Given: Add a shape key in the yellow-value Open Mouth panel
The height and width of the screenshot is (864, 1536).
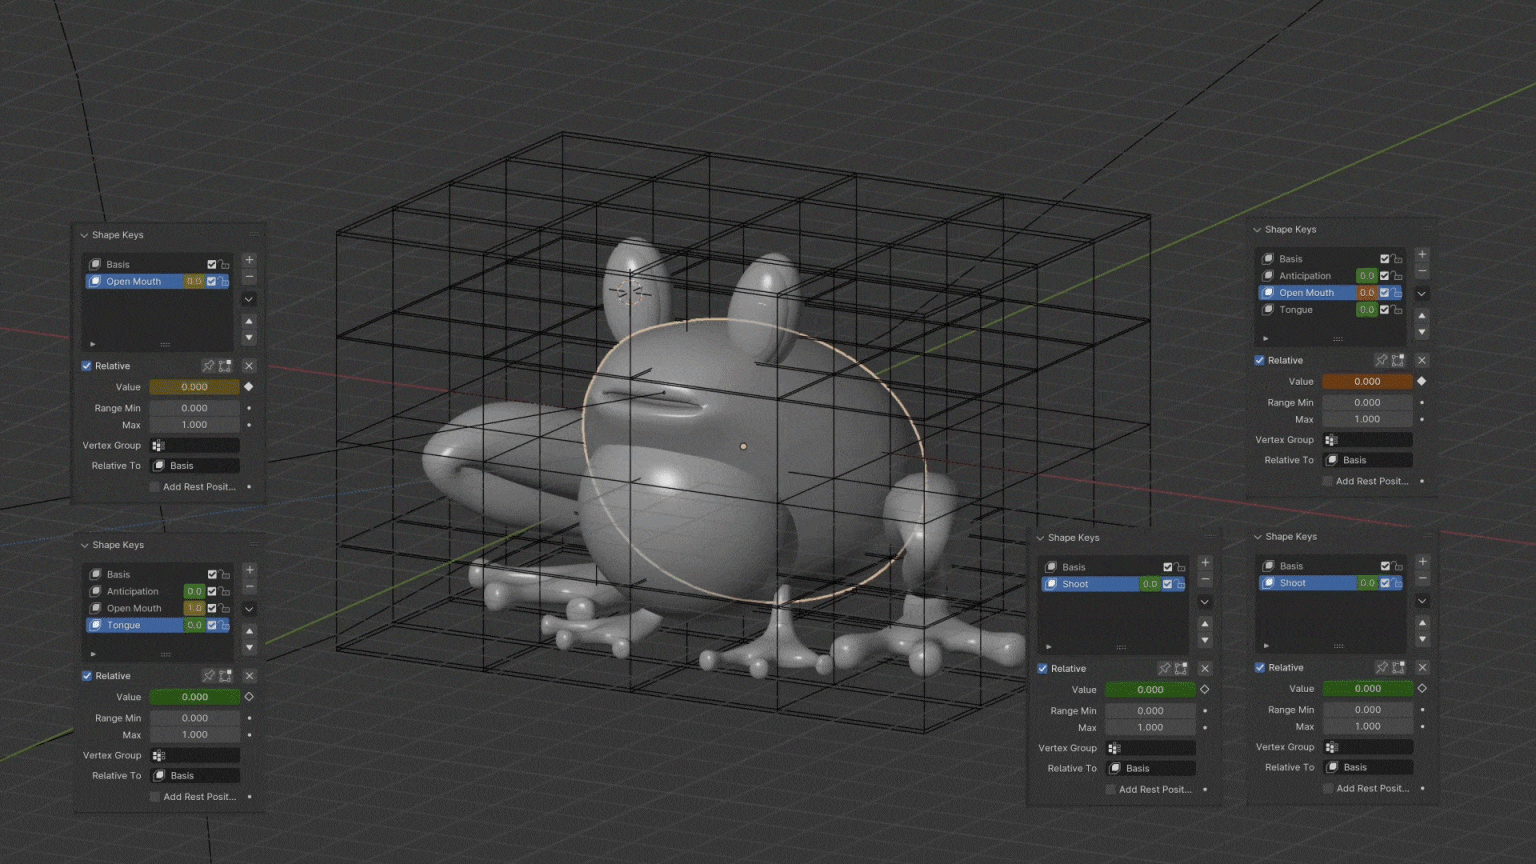Looking at the screenshot, I should click(x=249, y=261).
